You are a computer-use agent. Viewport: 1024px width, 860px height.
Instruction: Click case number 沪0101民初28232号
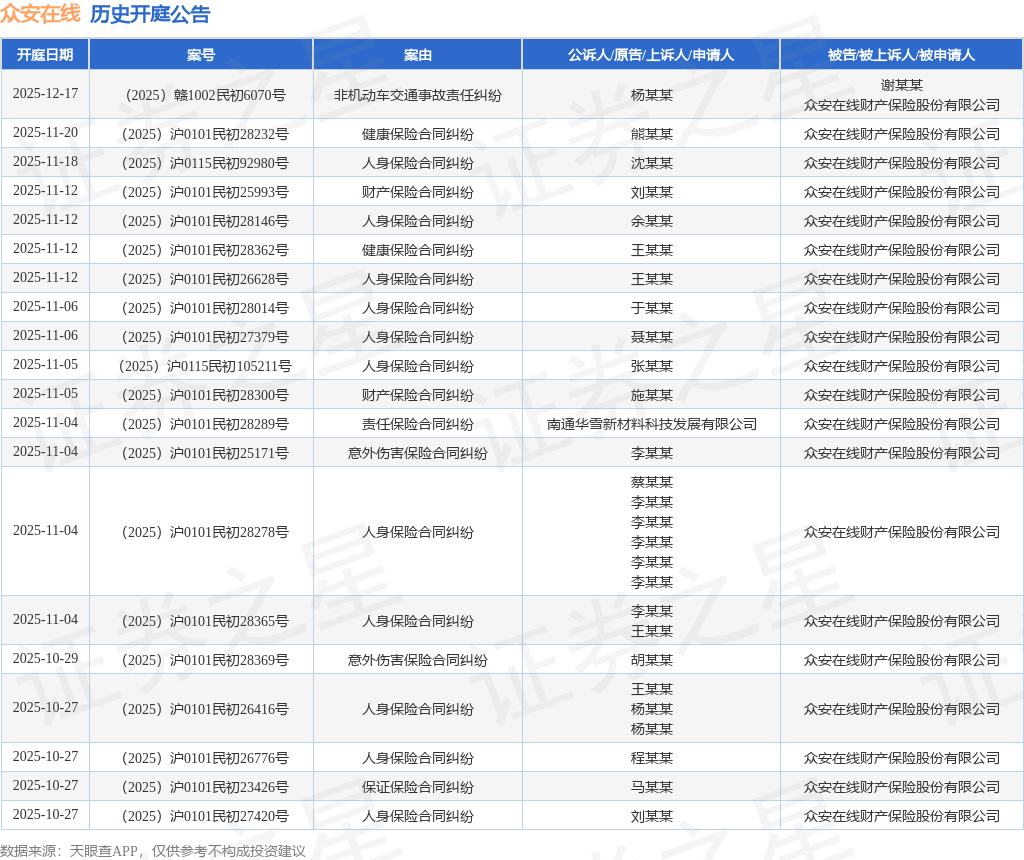[x=206, y=134]
